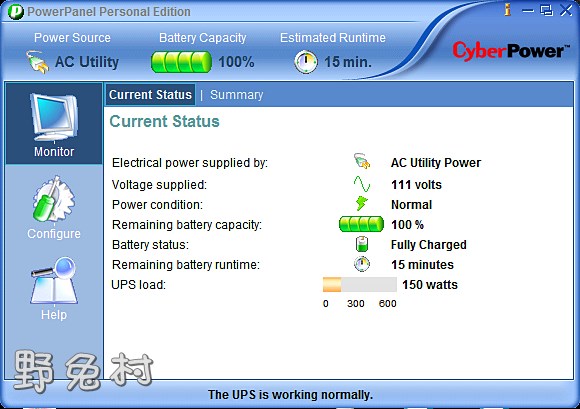Click the green lightning power condition icon
Viewport: 580px width, 409px height.
361,204
